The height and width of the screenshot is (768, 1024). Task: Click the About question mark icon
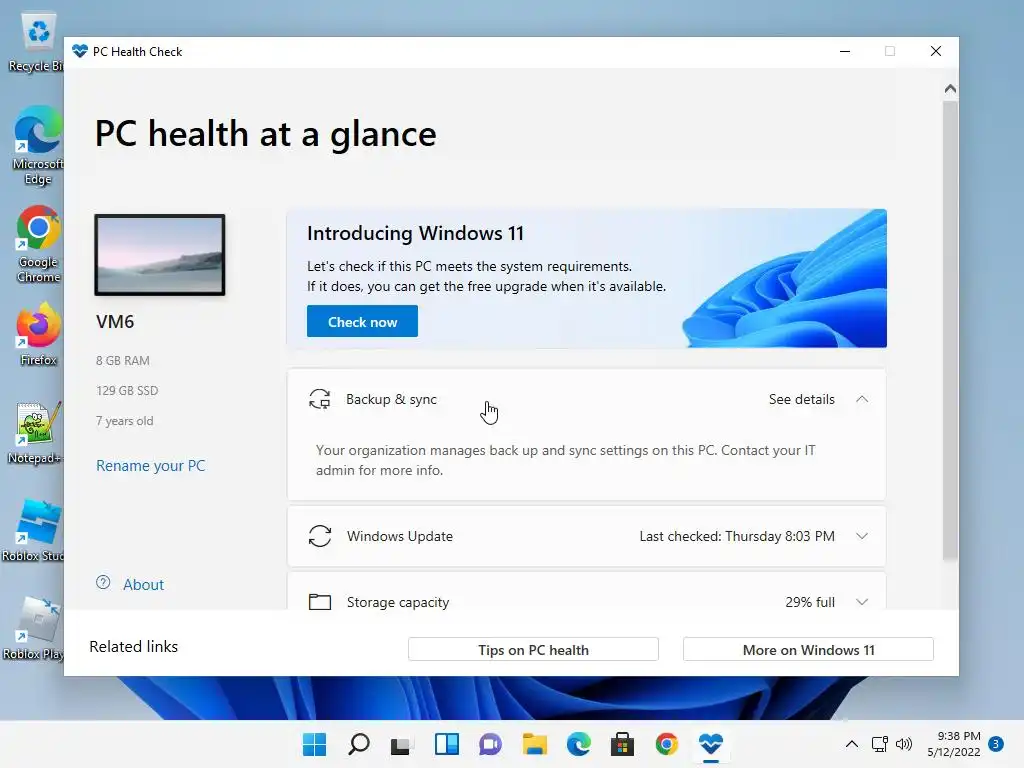click(103, 583)
